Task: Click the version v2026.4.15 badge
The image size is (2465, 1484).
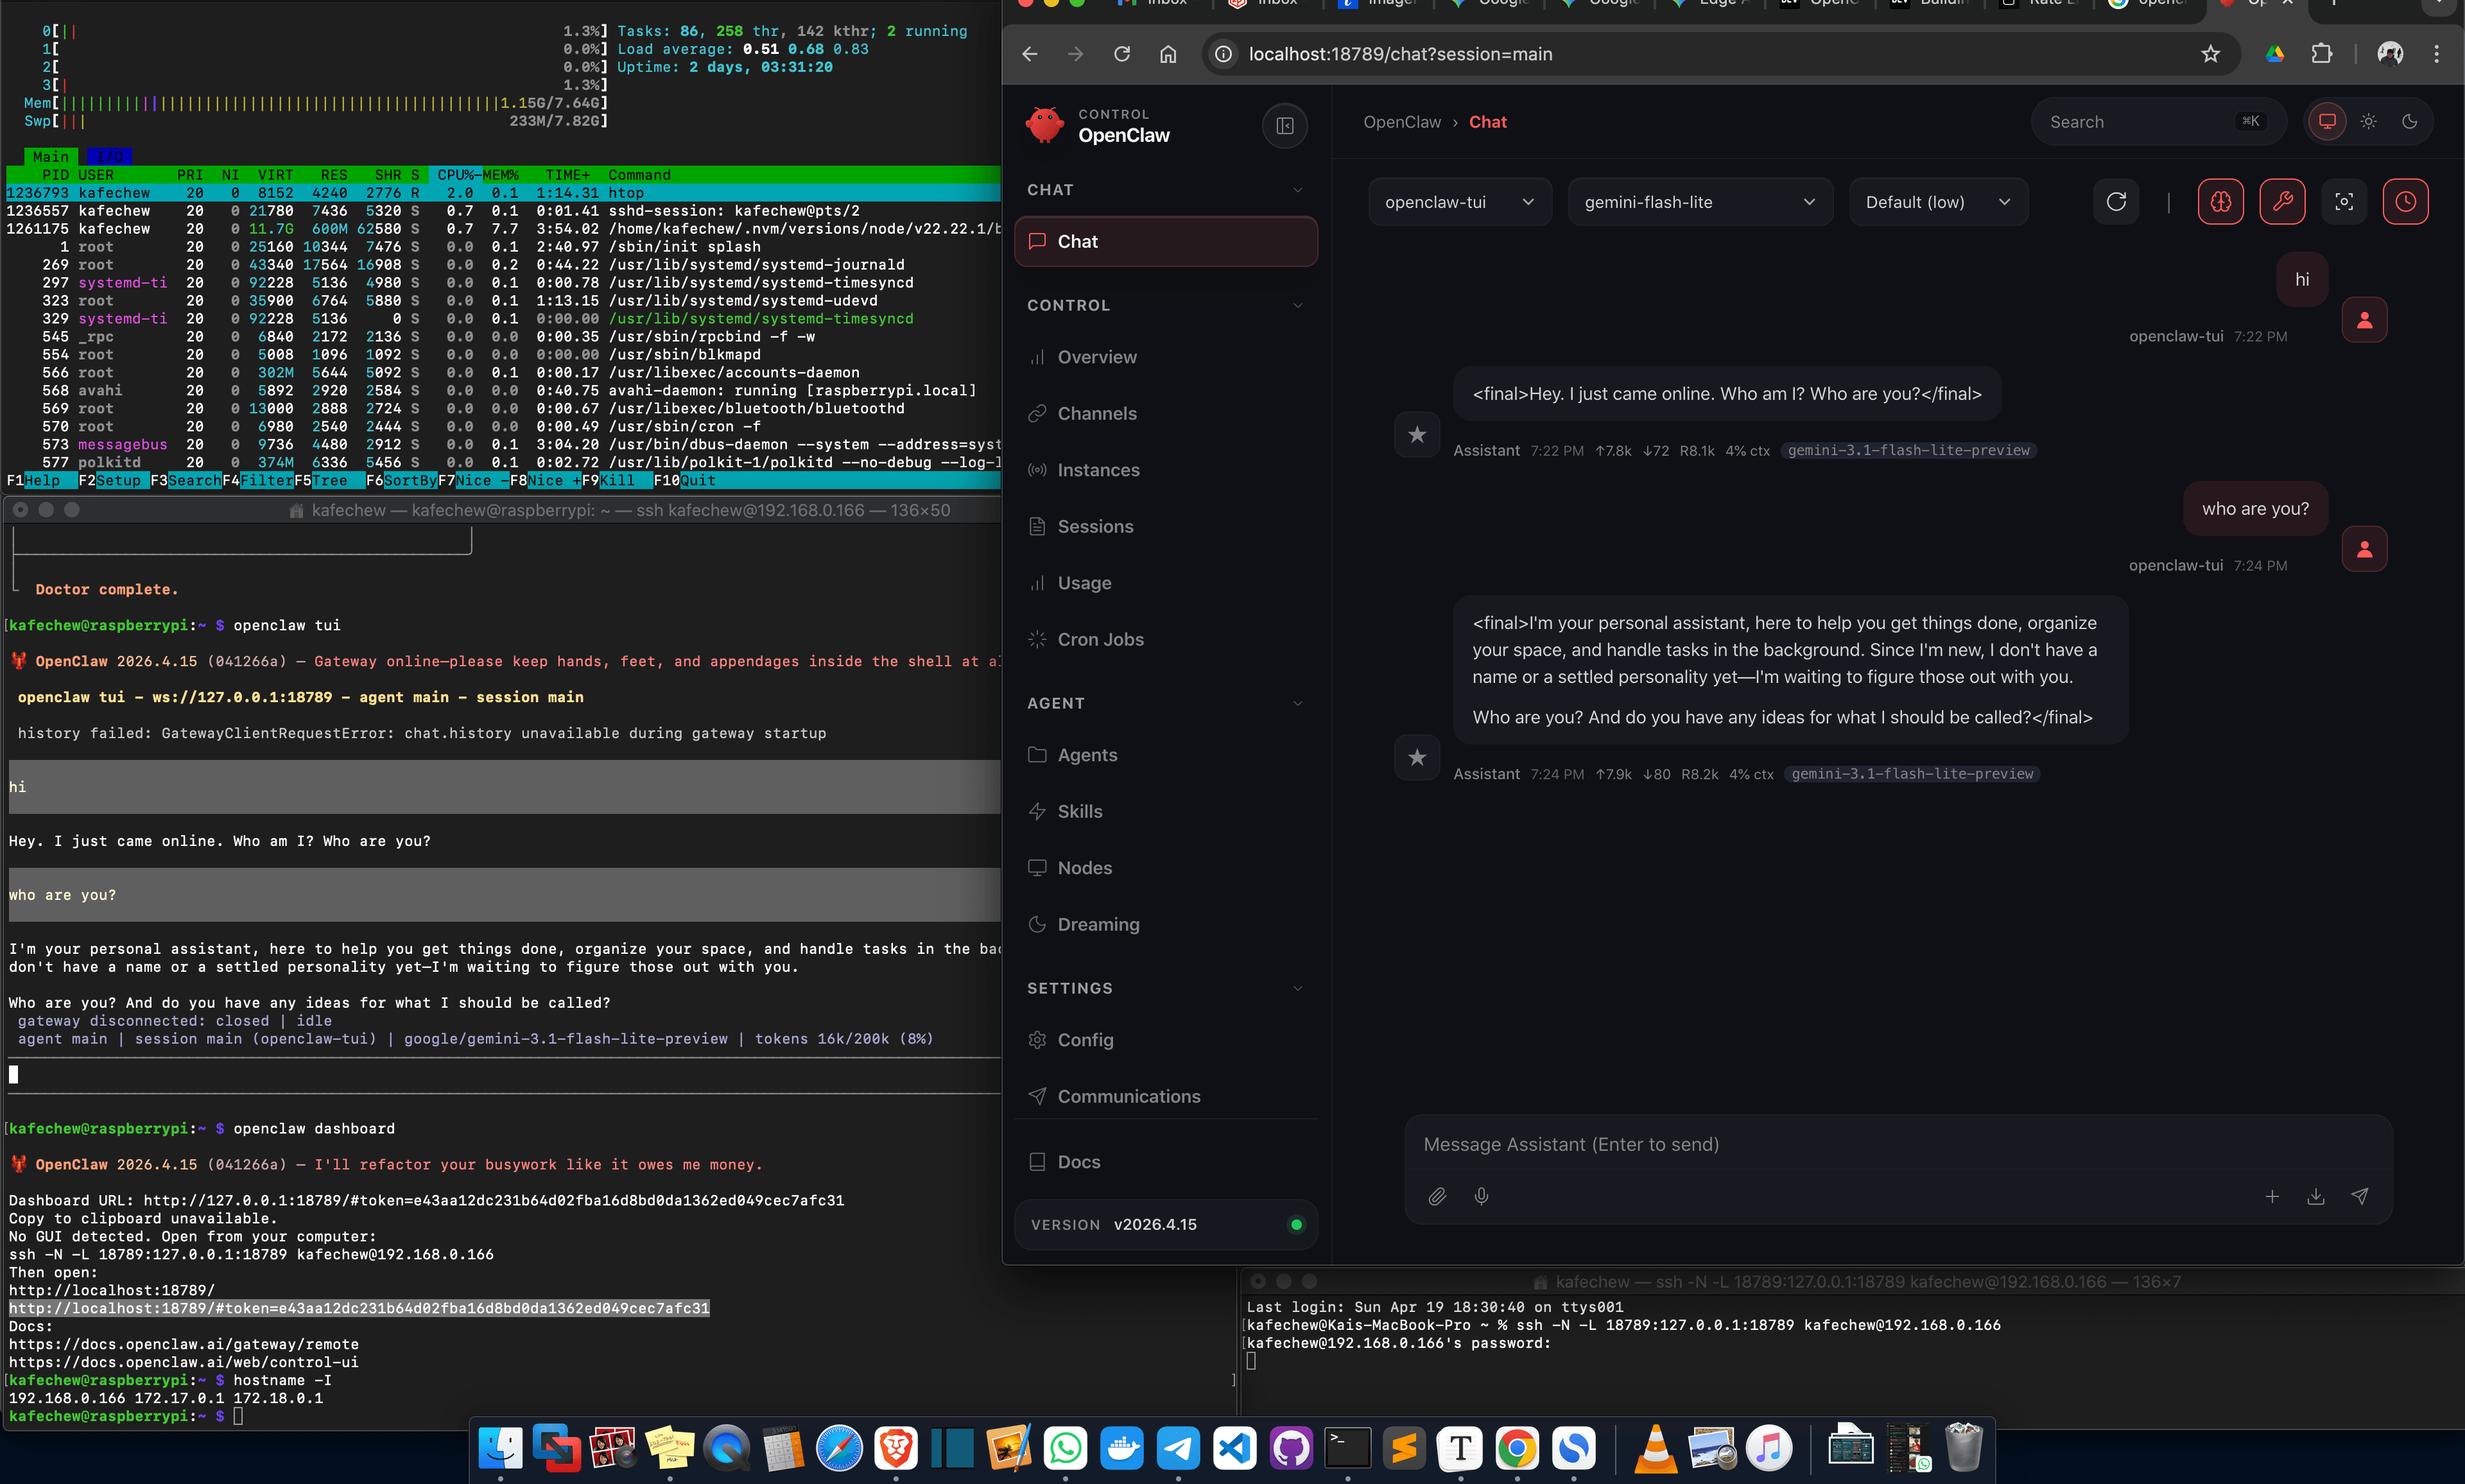Action: point(1166,1225)
